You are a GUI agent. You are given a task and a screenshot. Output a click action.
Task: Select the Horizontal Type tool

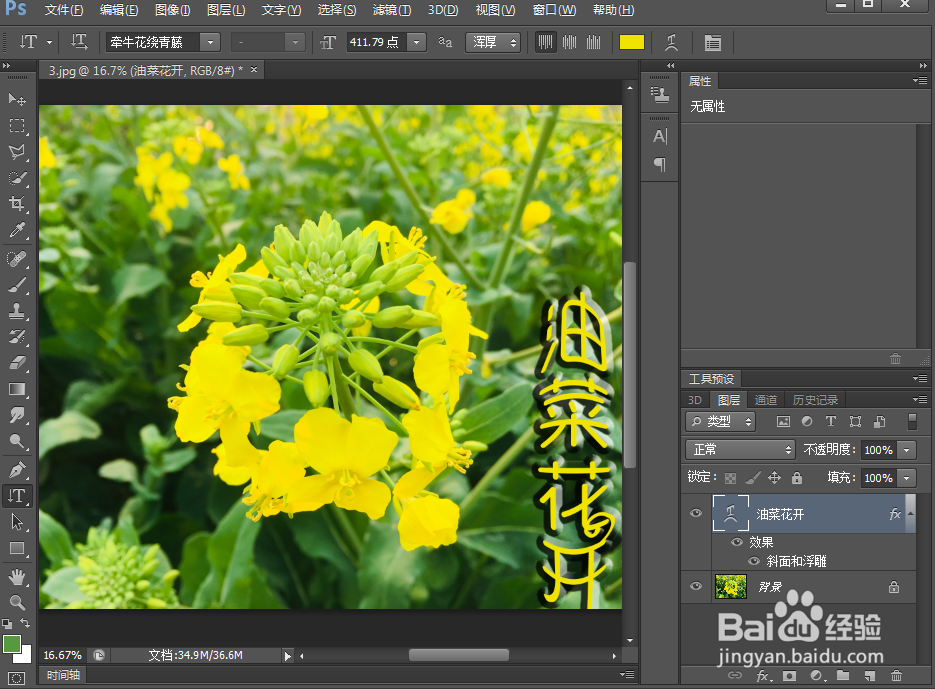(16, 496)
